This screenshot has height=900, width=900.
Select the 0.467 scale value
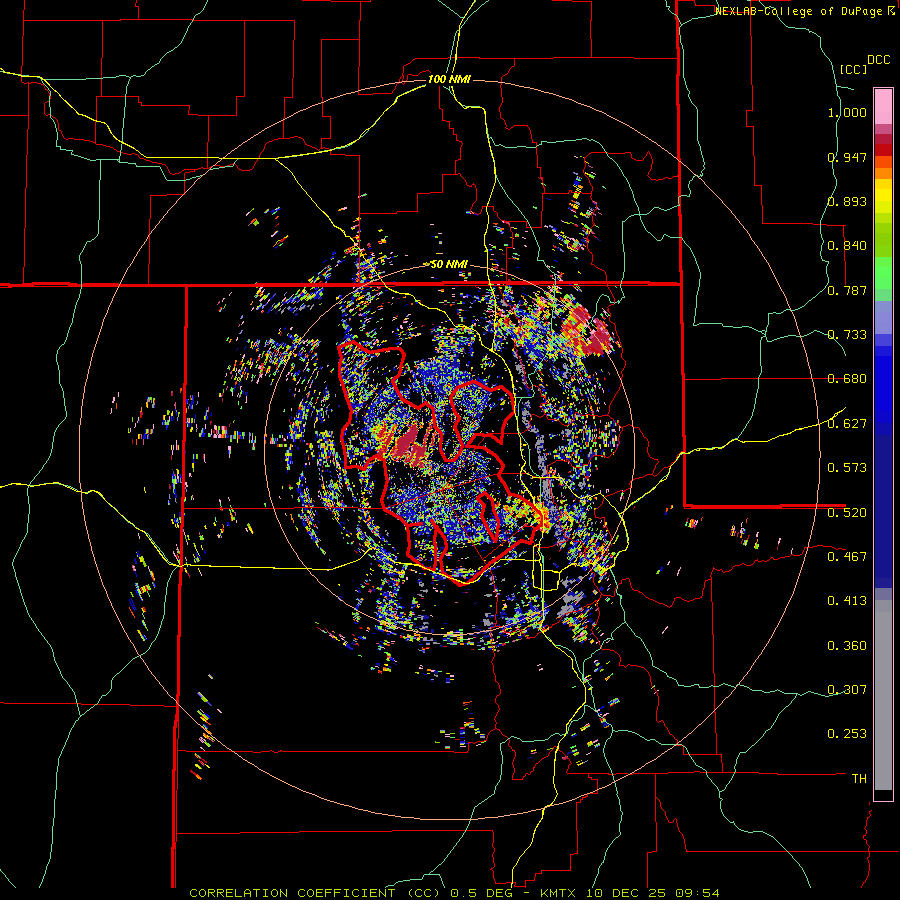click(847, 557)
